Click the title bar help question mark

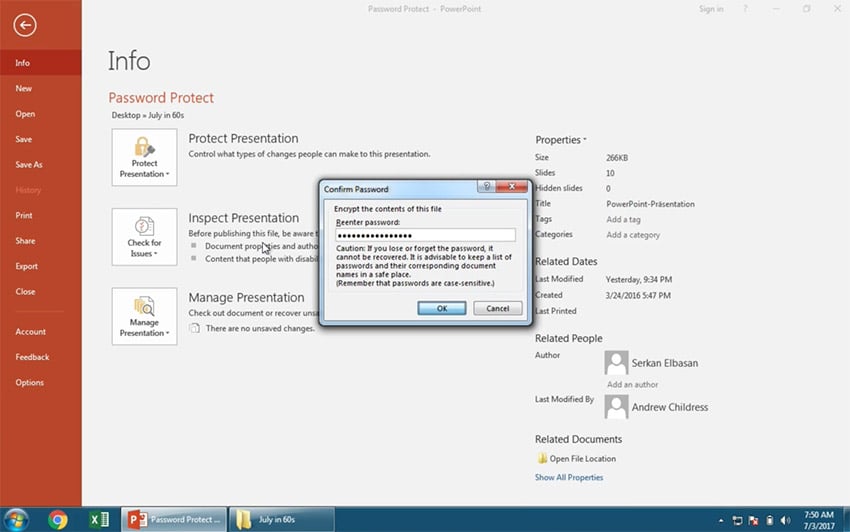pos(745,9)
